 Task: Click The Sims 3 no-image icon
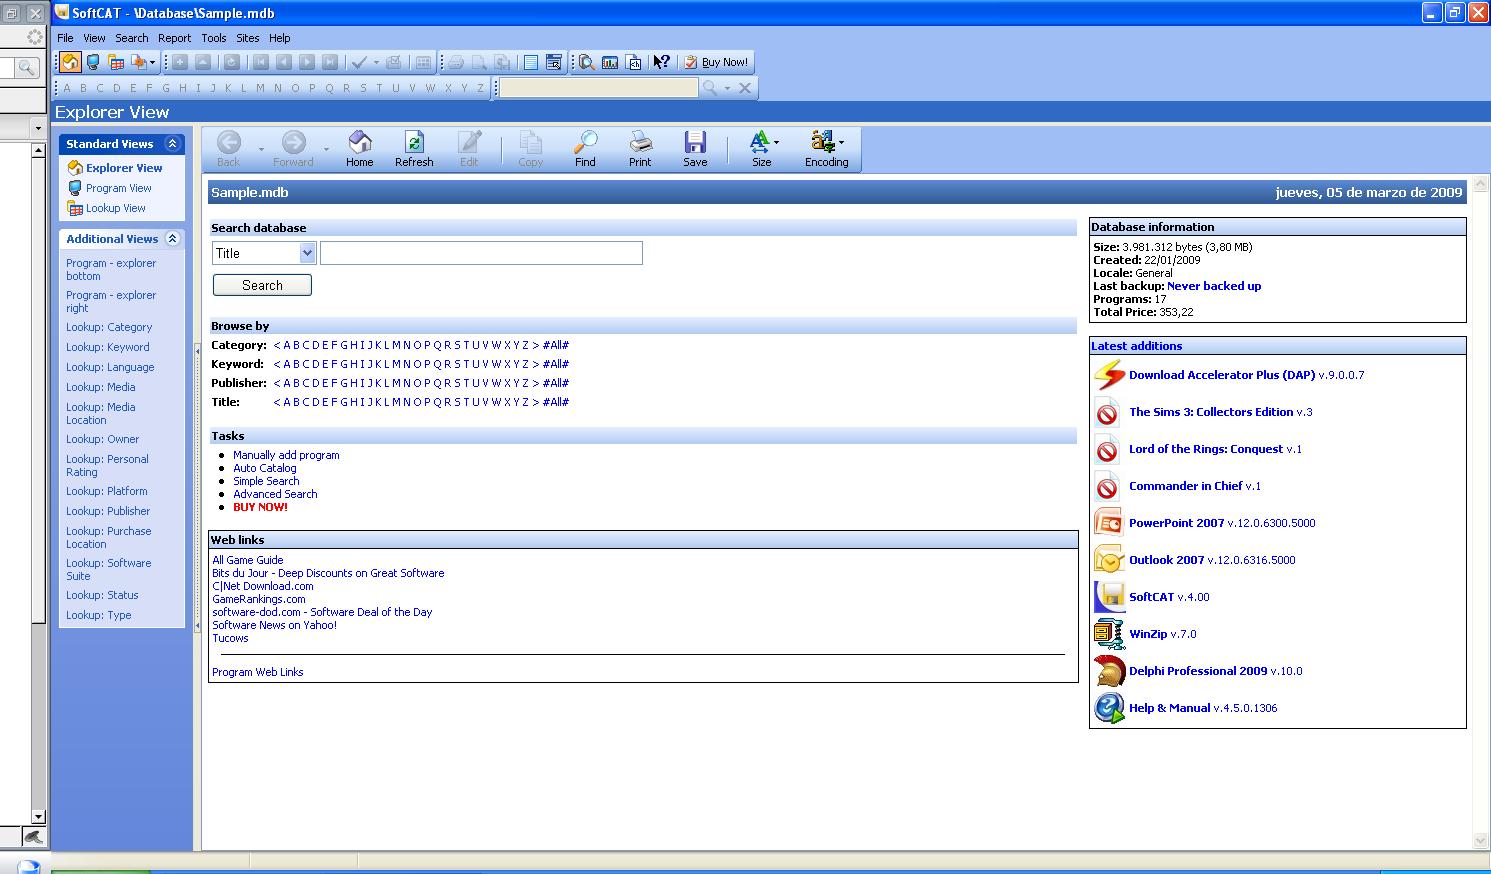coord(1107,412)
